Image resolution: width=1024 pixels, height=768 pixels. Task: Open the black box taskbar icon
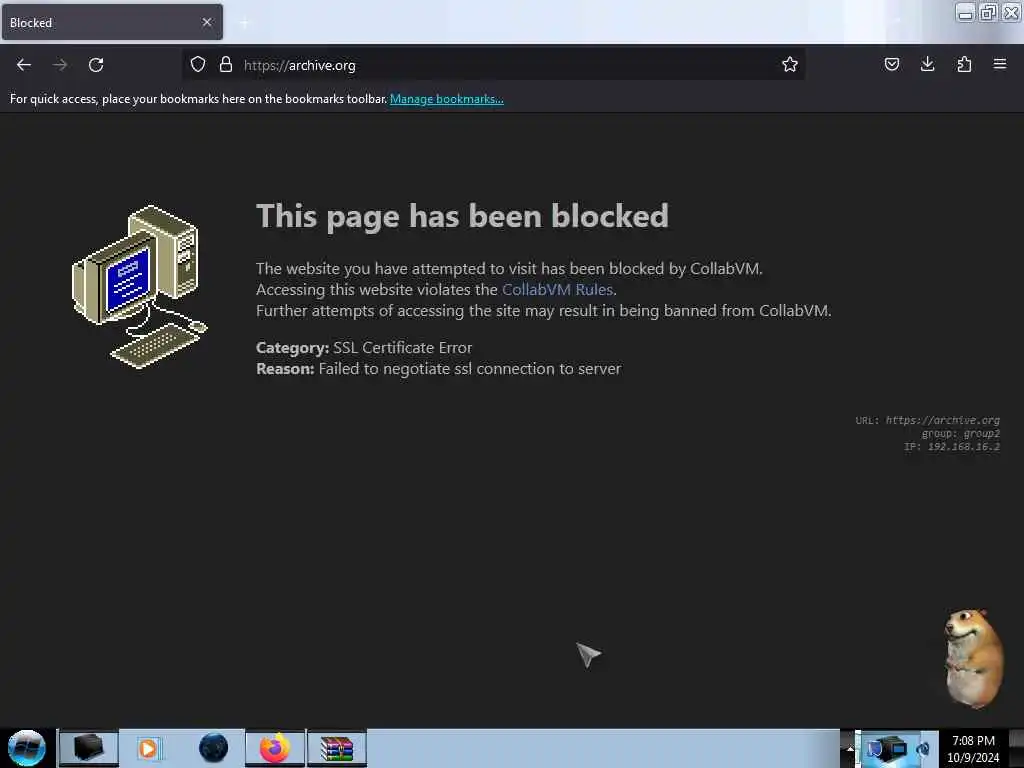89,748
